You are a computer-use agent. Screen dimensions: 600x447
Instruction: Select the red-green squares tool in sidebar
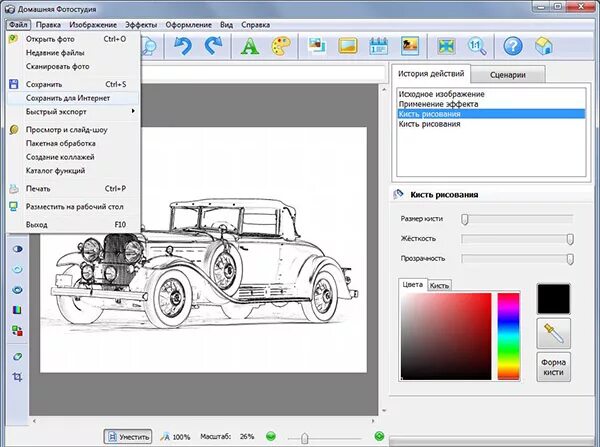click(x=17, y=330)
